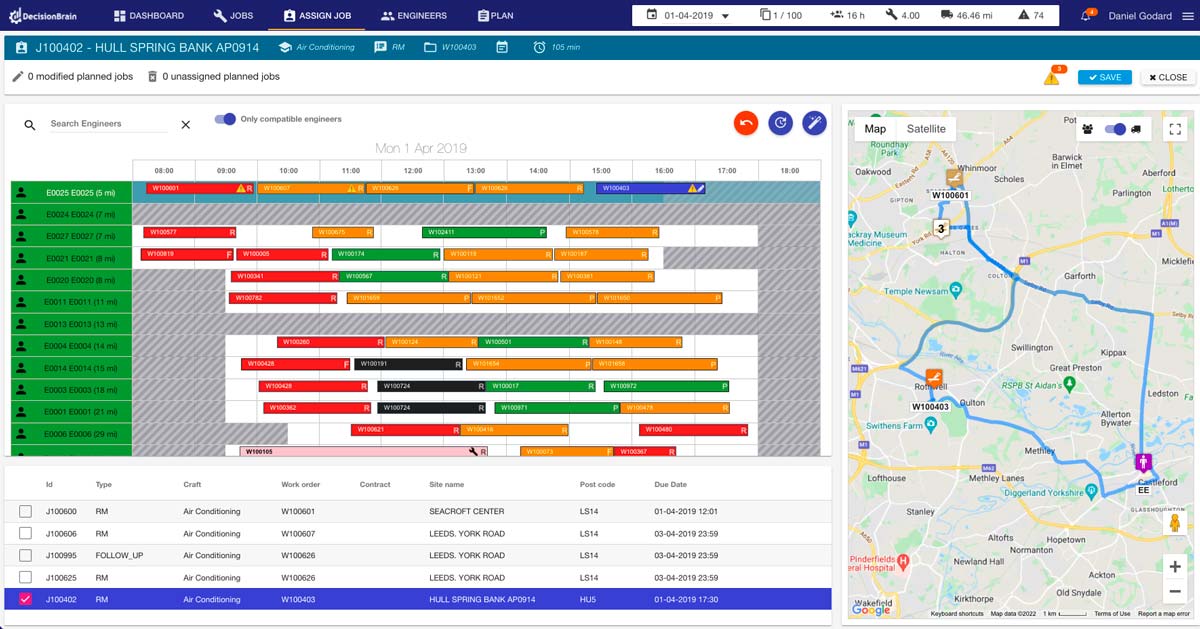
Task: Check the box for job J100625
Action: [x=25, y=578]
